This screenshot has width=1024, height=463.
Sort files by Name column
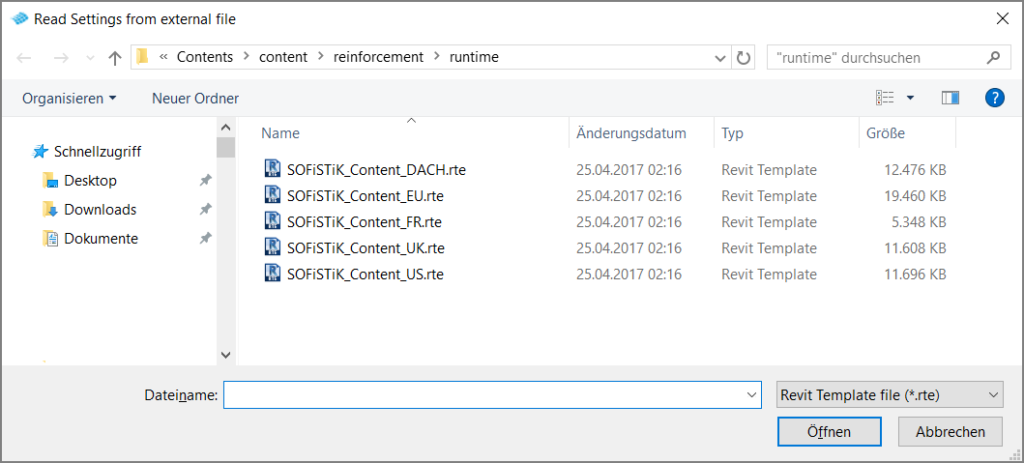tap(280, 133)
